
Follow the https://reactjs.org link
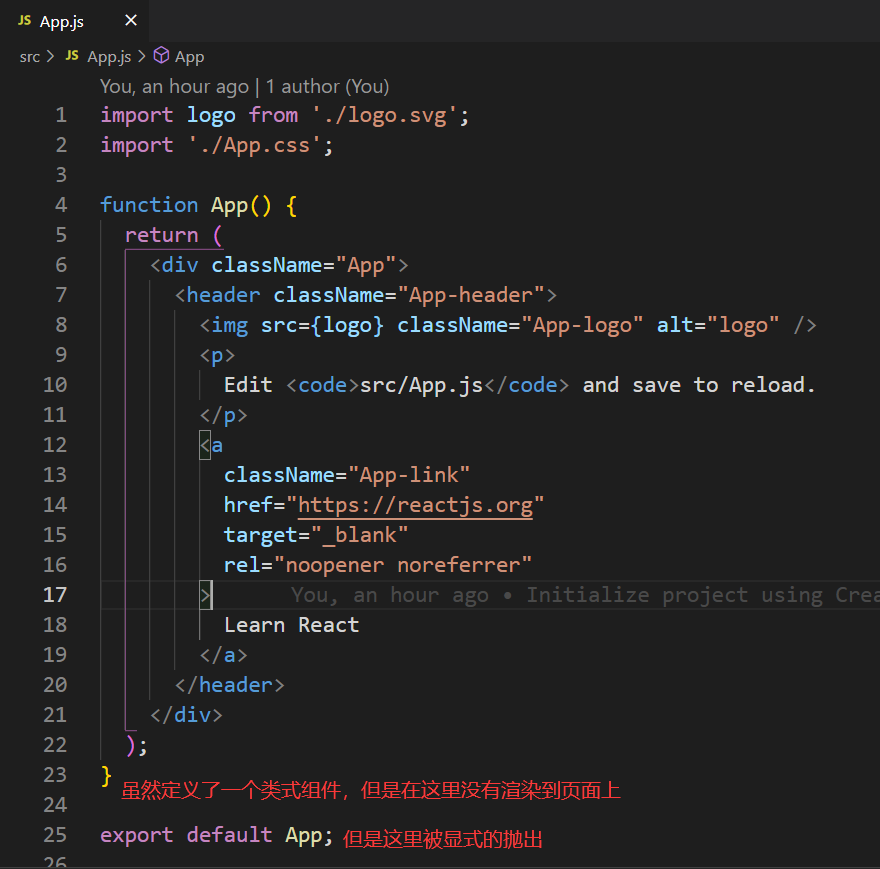tap(415, 505)
